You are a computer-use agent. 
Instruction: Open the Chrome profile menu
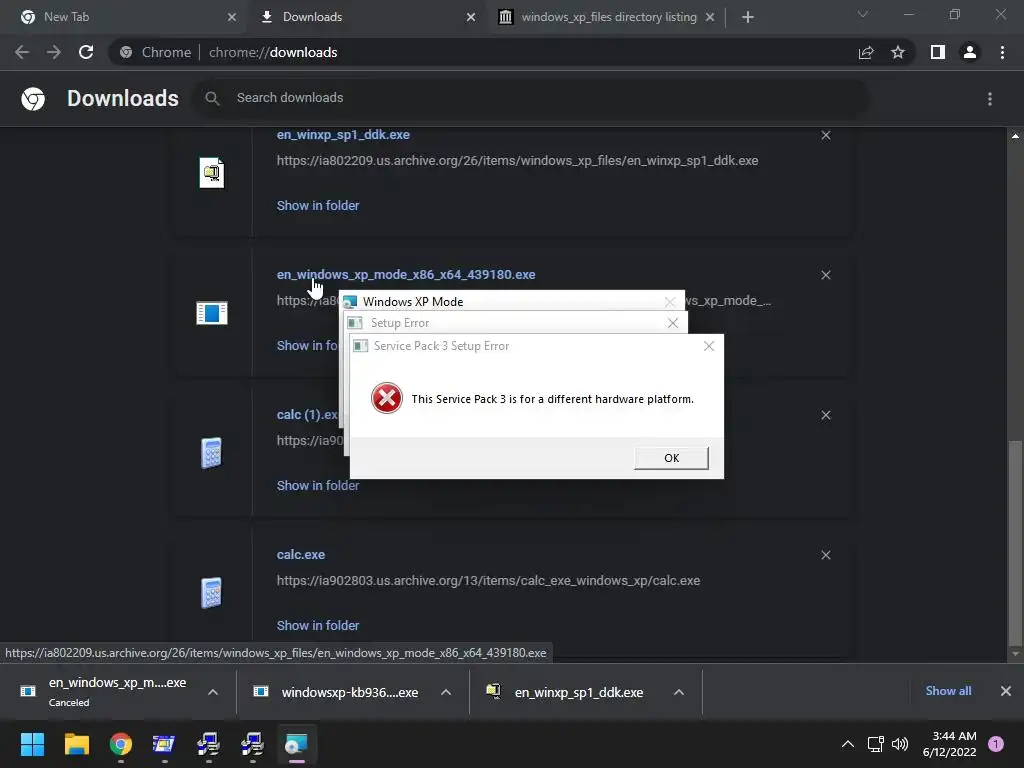(x=970, y=52)
